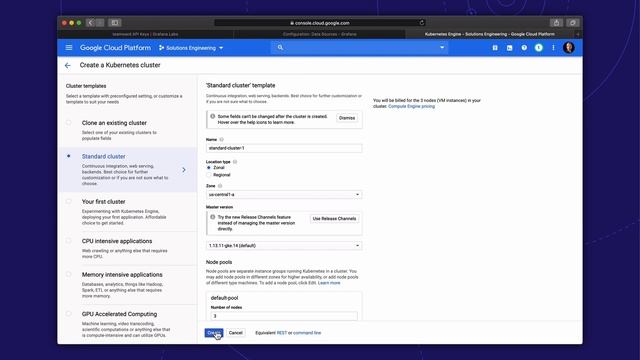This screenshot has width=640, height=360.
Task: Switch to Configuration: Data Sources Grafana tab
Action: coord(320,34)
